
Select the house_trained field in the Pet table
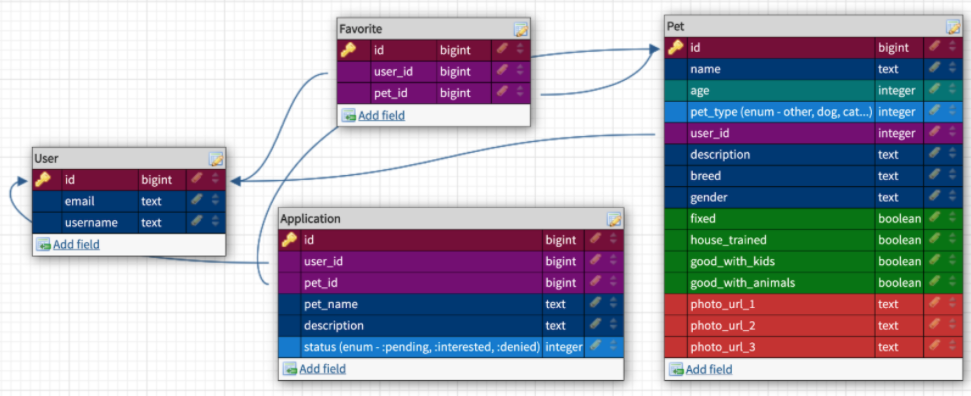(x=814, y=240)
